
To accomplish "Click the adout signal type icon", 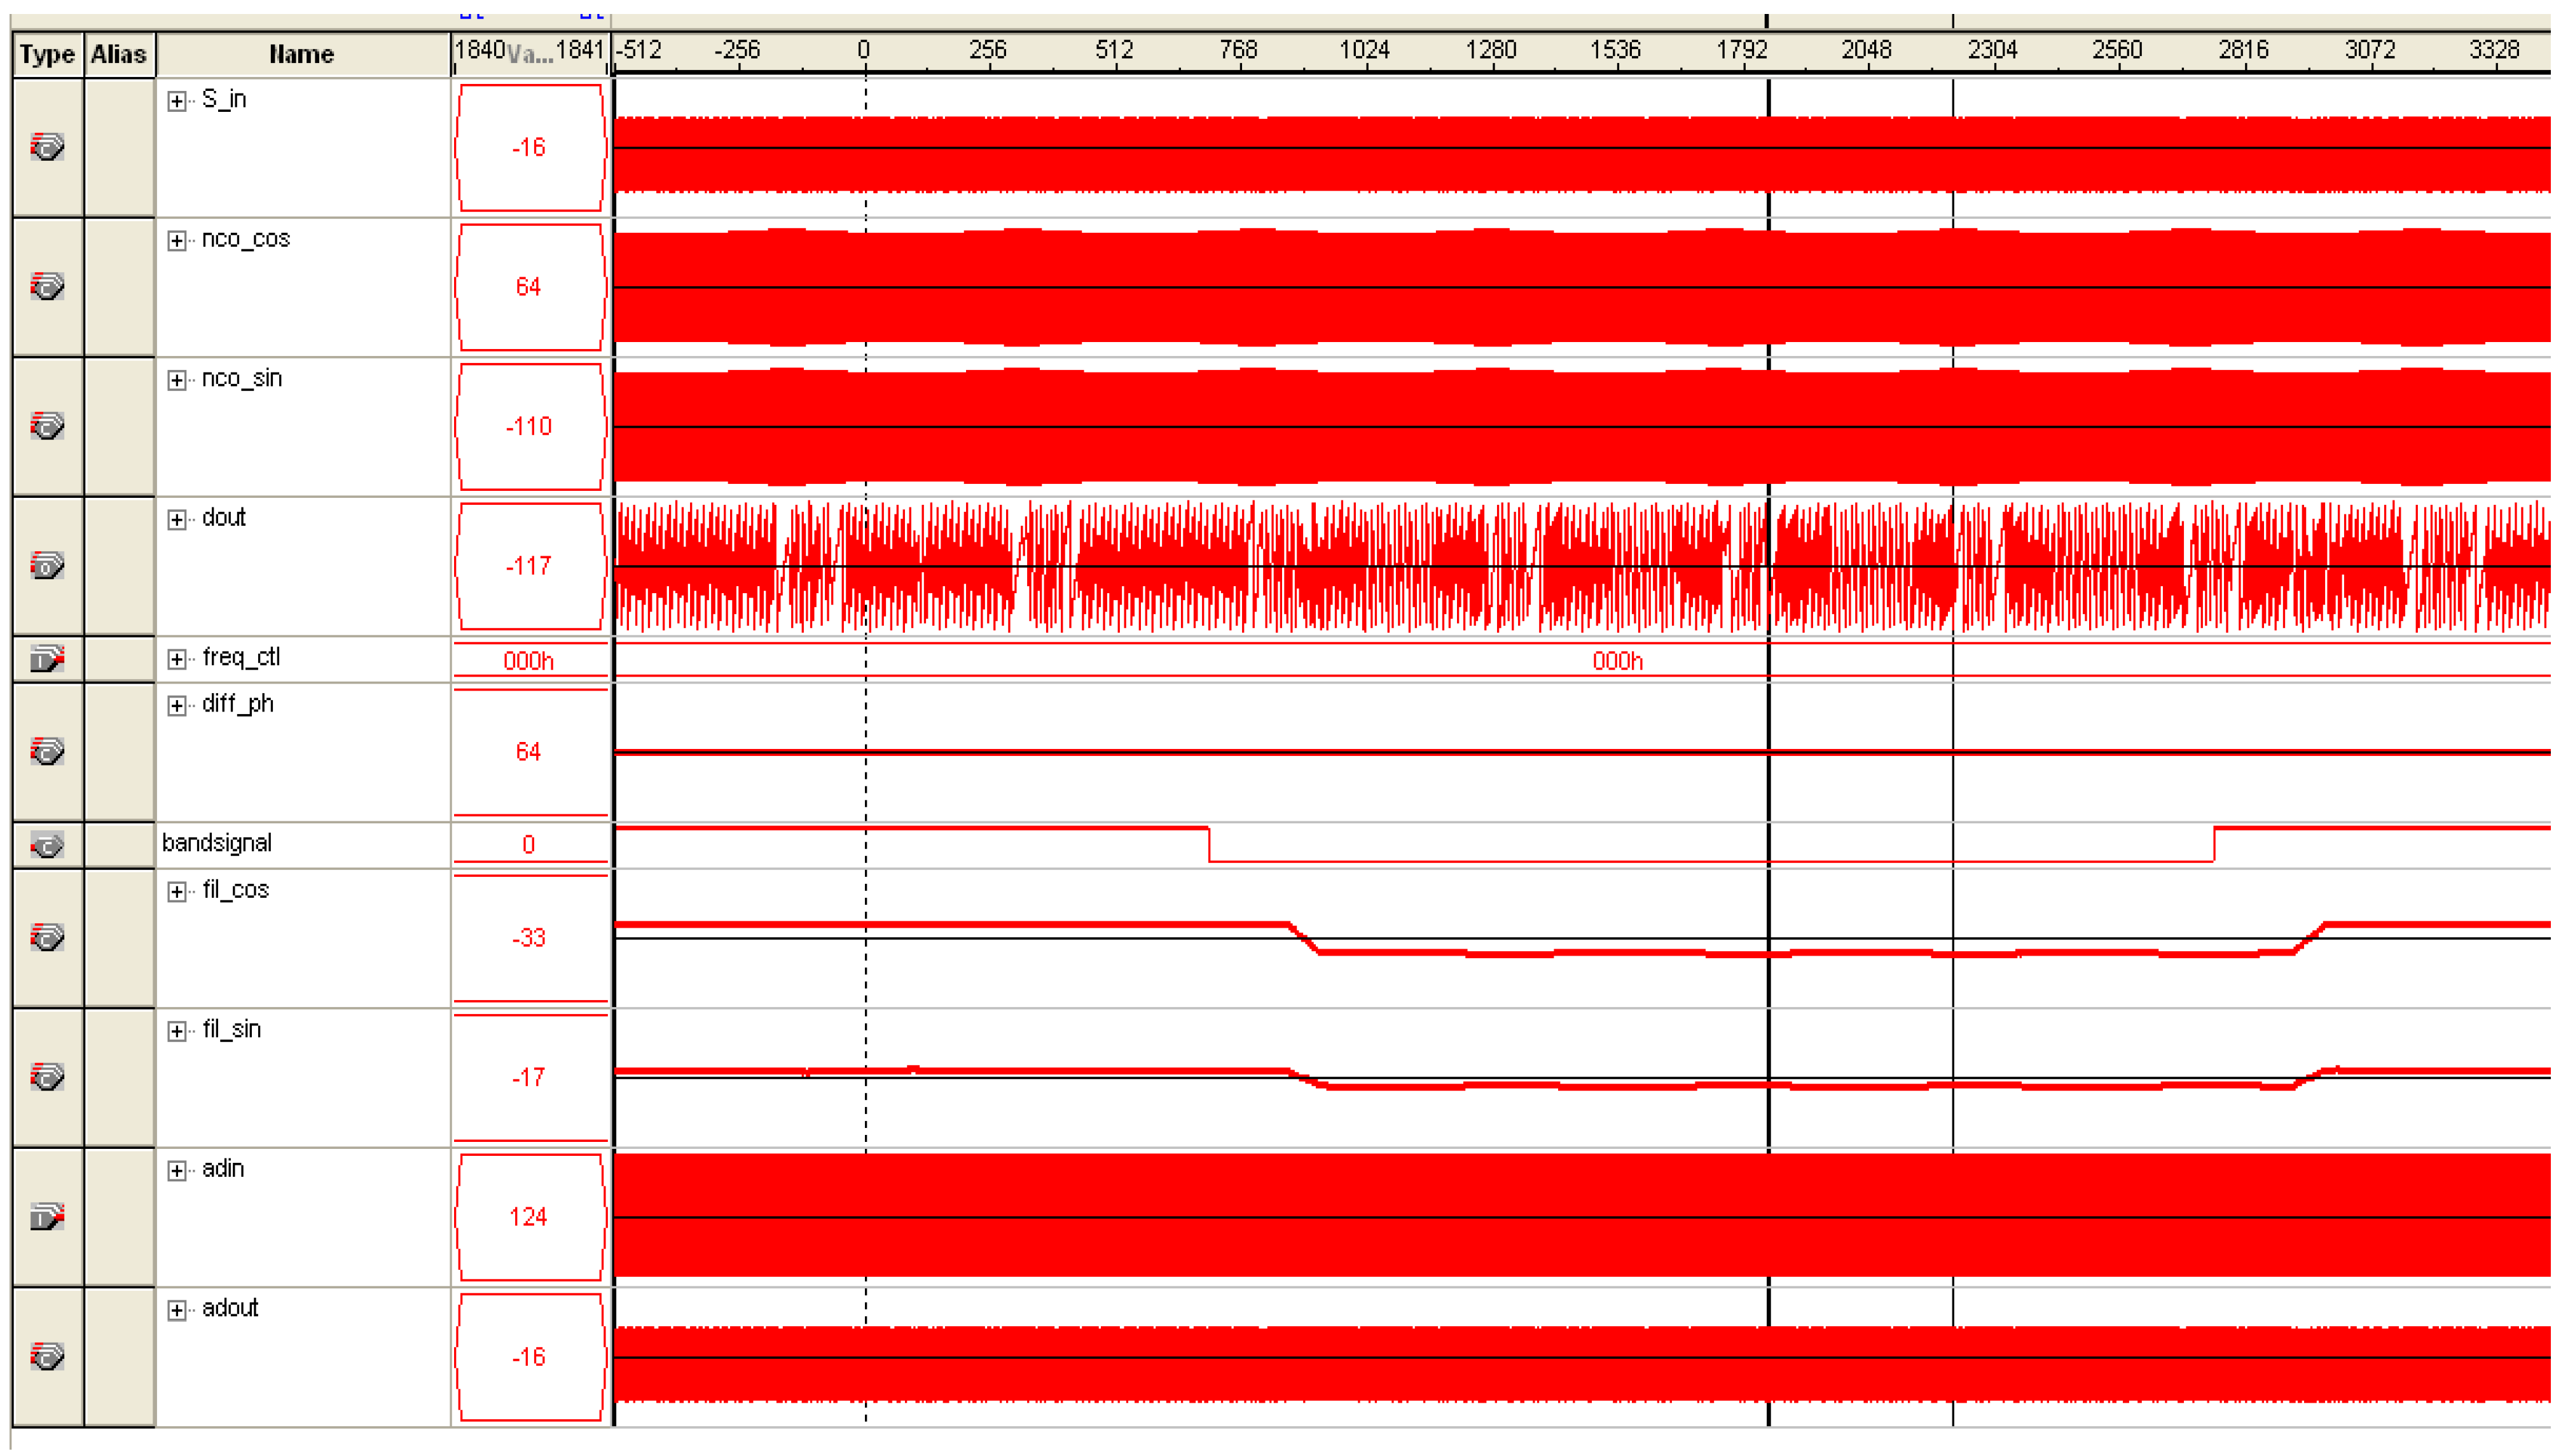I will coord(47,1356).
